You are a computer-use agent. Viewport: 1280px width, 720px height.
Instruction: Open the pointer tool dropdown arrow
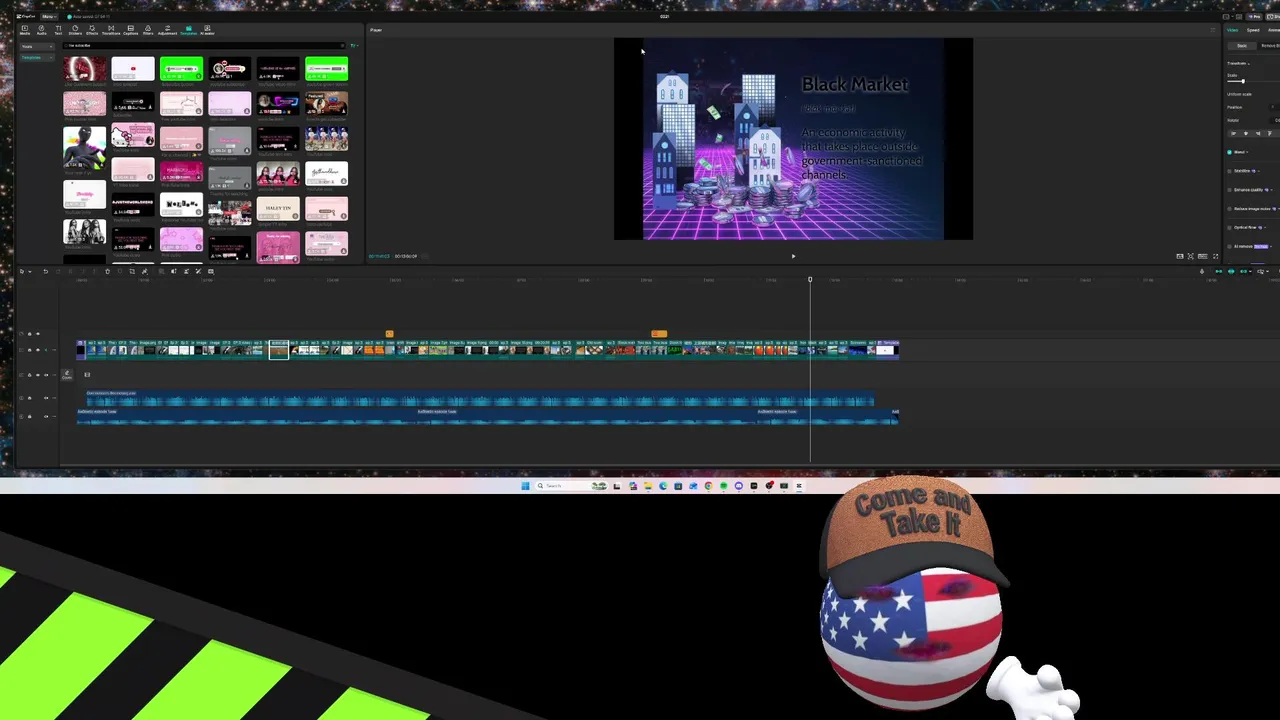(x=30, y=271)
